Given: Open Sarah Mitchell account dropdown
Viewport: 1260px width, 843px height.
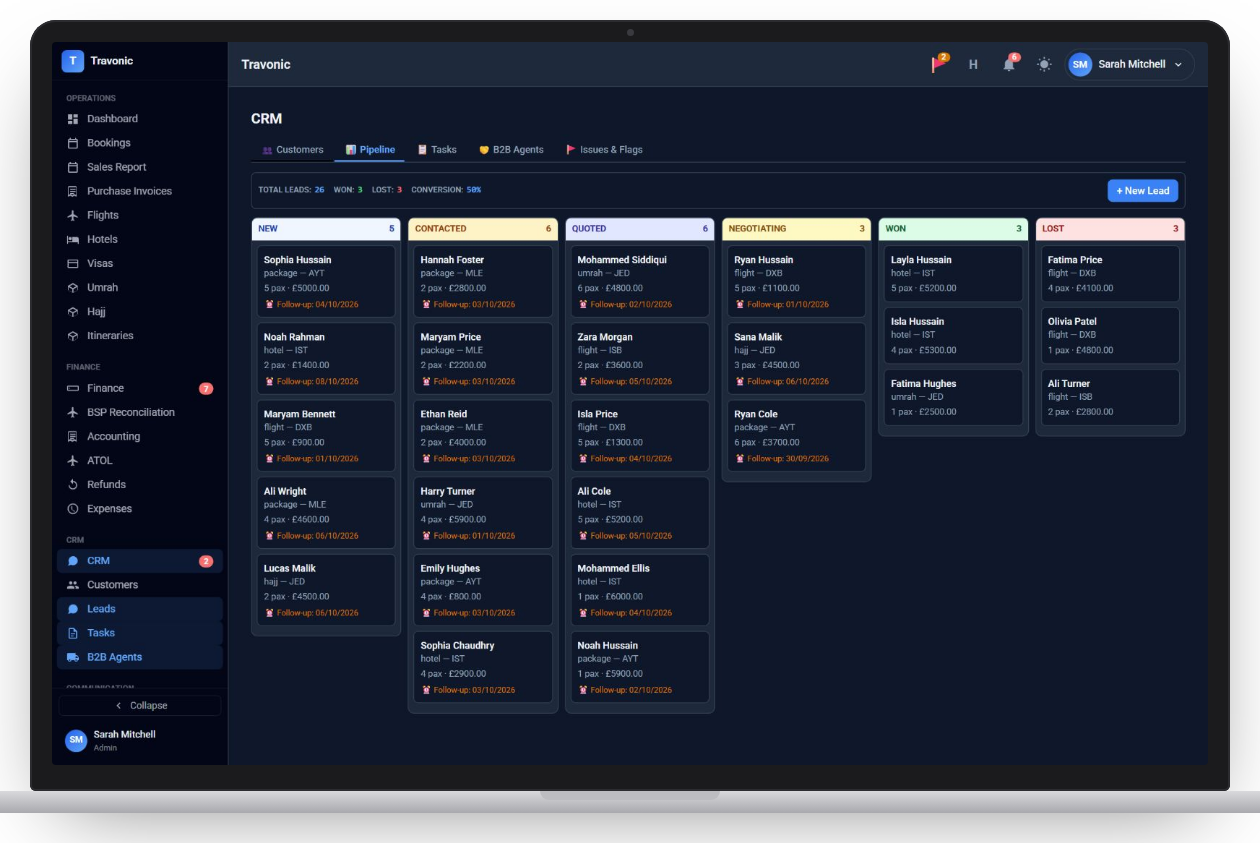Looking at the screenshot, I should click(1130, 64).
